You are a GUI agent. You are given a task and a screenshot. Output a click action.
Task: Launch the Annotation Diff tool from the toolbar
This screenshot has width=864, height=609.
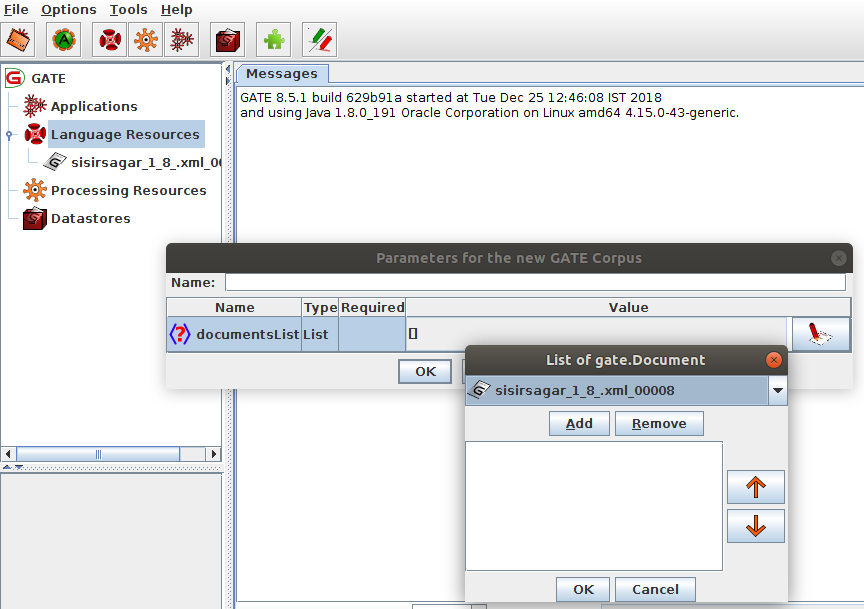pyautogui.click(x=318, y=40)
